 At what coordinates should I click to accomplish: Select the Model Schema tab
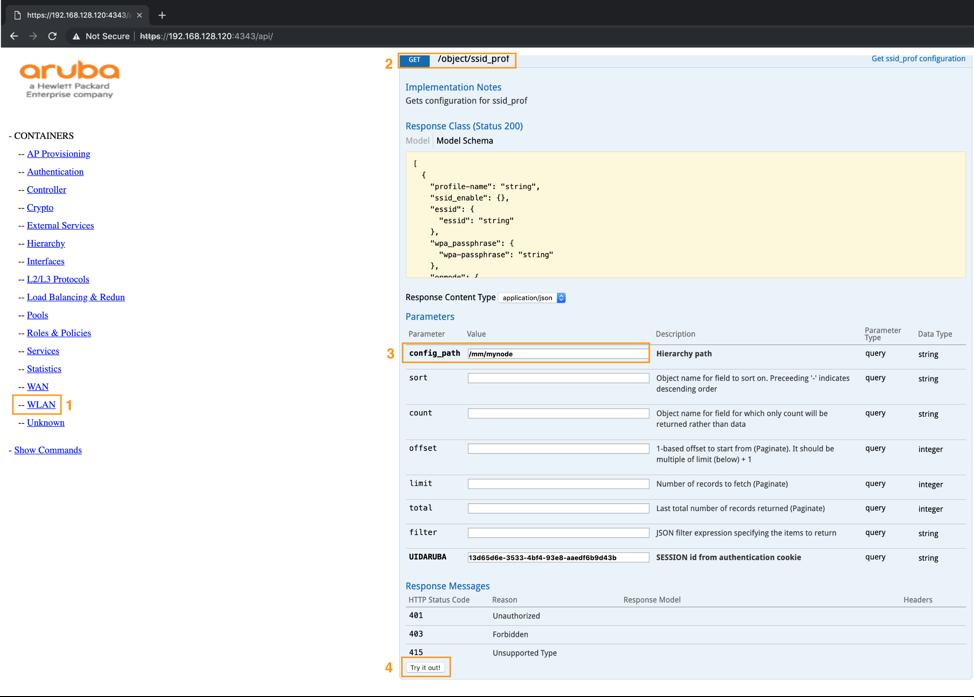click(464, 141)
